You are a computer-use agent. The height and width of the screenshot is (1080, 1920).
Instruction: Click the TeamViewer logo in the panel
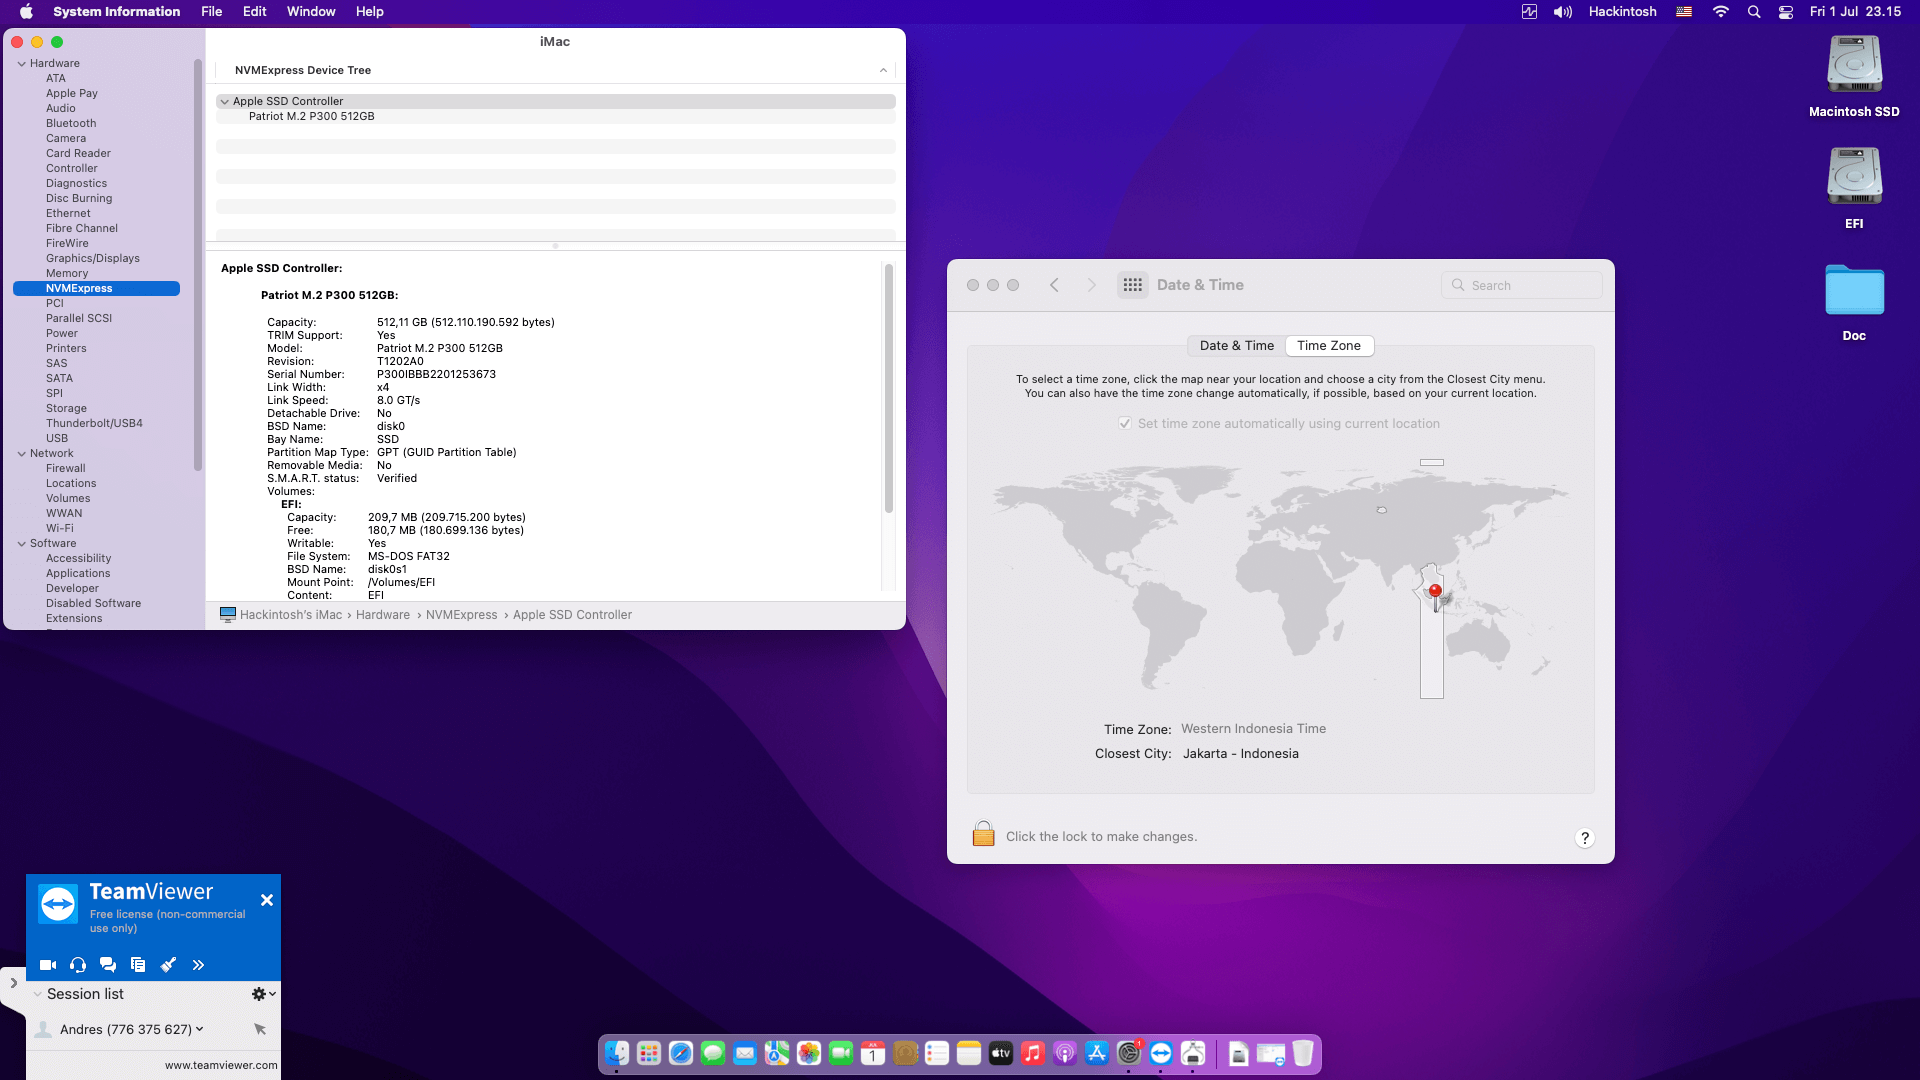(x=58, y=904)
